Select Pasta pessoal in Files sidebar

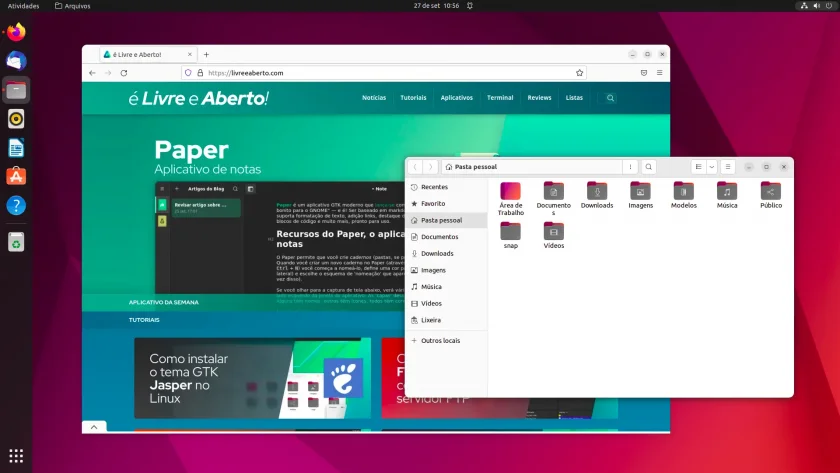pyautogui.click(x=447, y=220)
